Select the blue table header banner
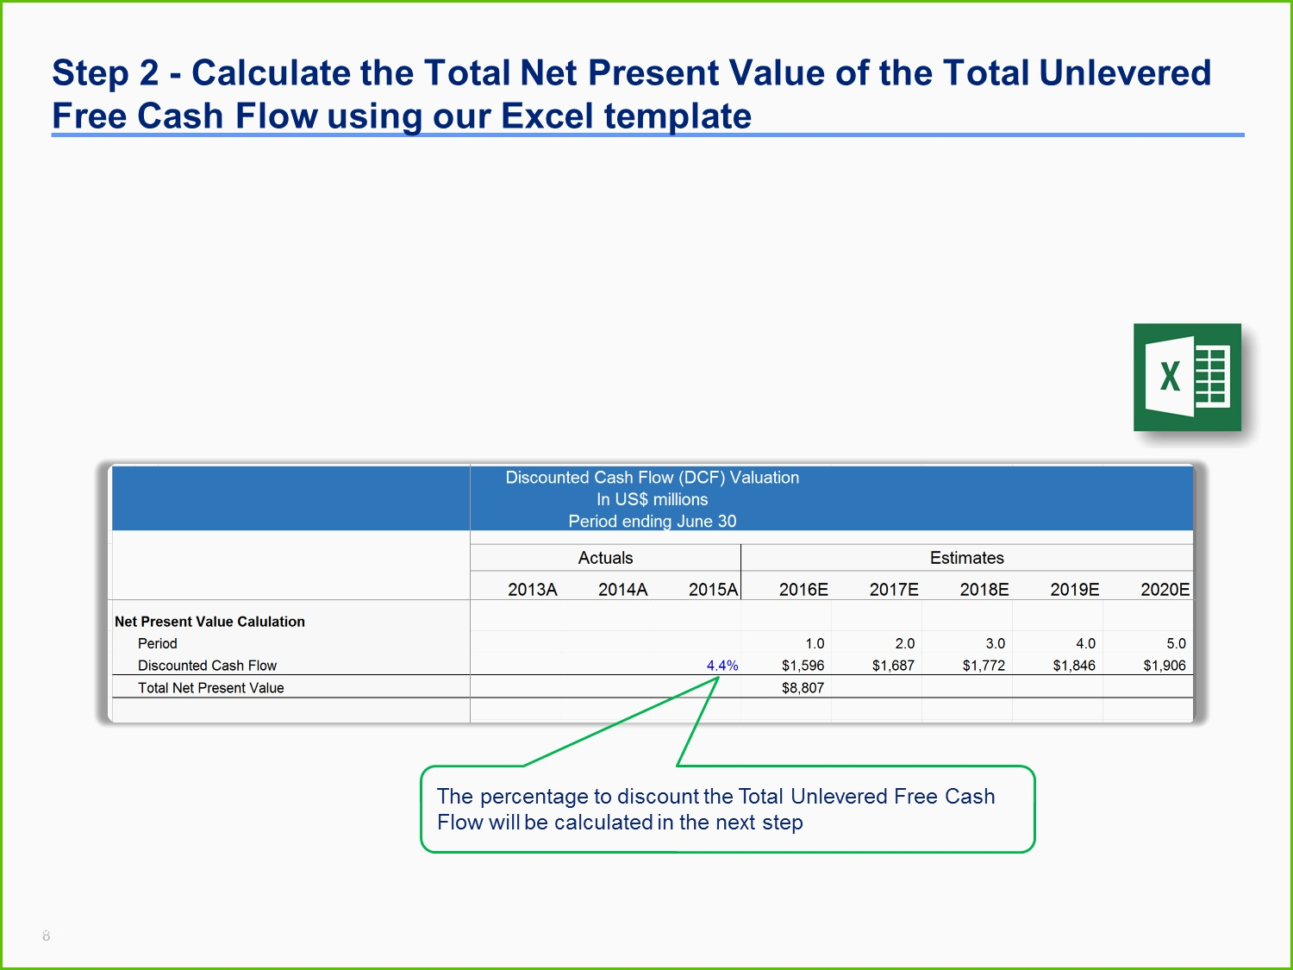Image resolution: width=1293 pixels, height=970 pixels. [x=652, y=498]
